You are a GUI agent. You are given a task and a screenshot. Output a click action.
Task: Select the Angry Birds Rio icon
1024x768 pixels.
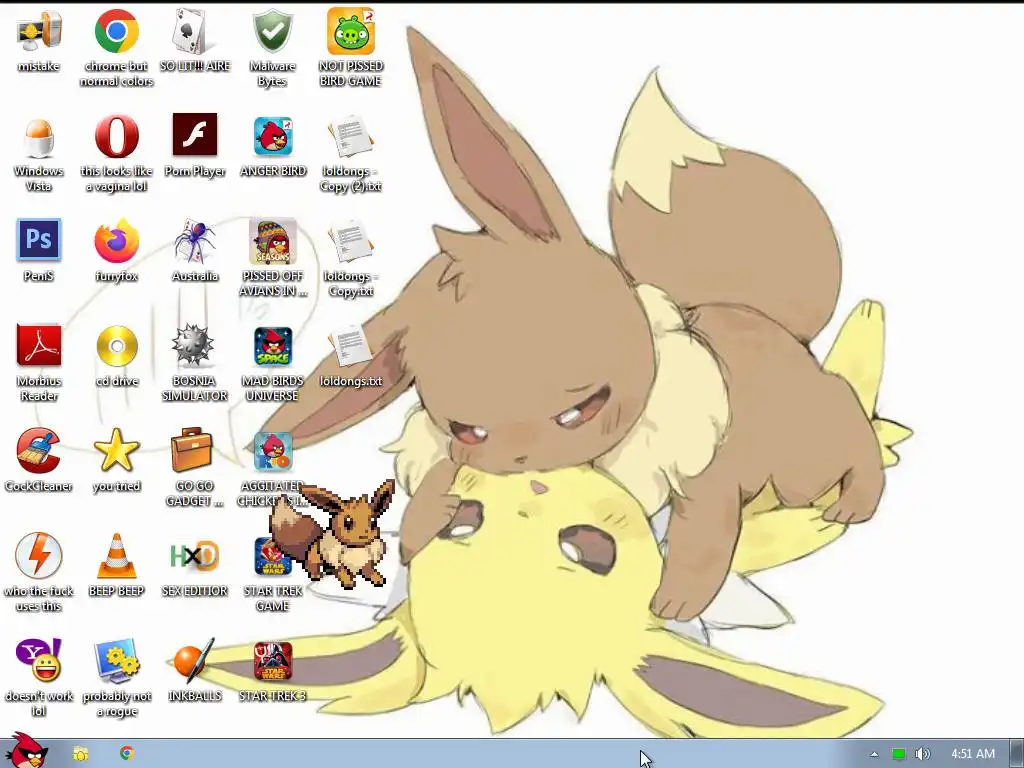click(273, 452)
